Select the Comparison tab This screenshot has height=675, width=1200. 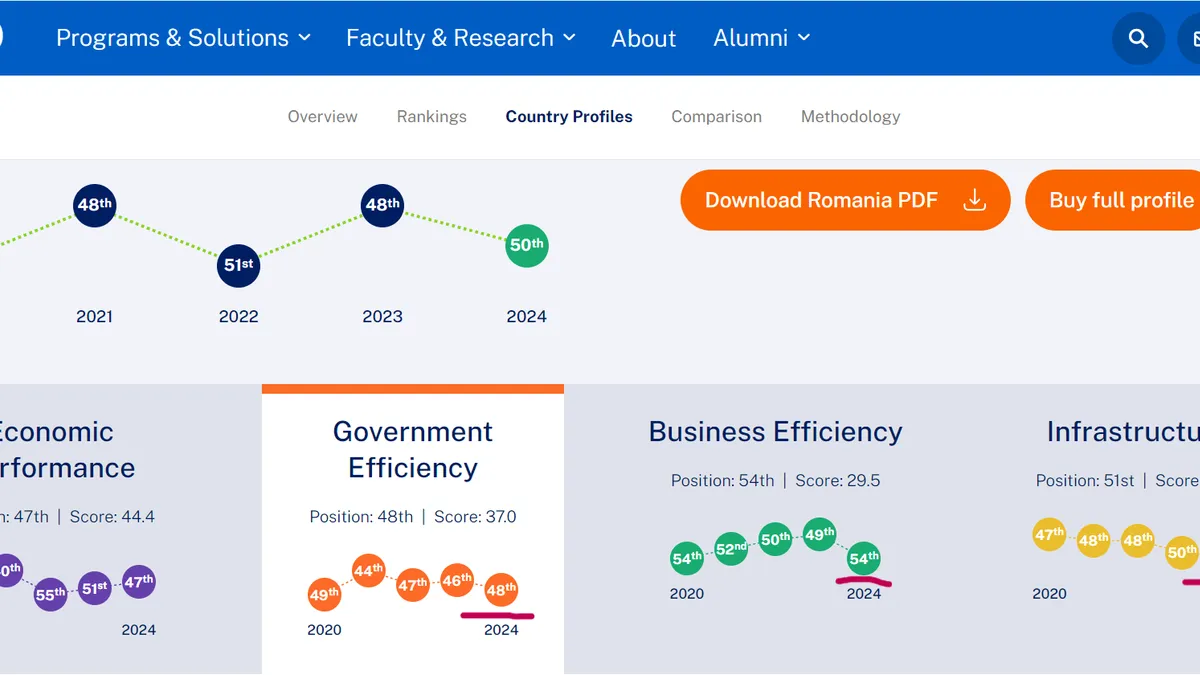pyautogui.click(x=716, y=117)
